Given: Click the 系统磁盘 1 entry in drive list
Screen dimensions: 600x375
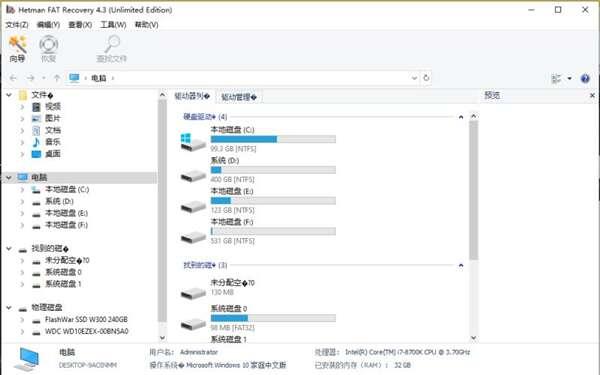Looking at the screenshot, I should 229,339.
